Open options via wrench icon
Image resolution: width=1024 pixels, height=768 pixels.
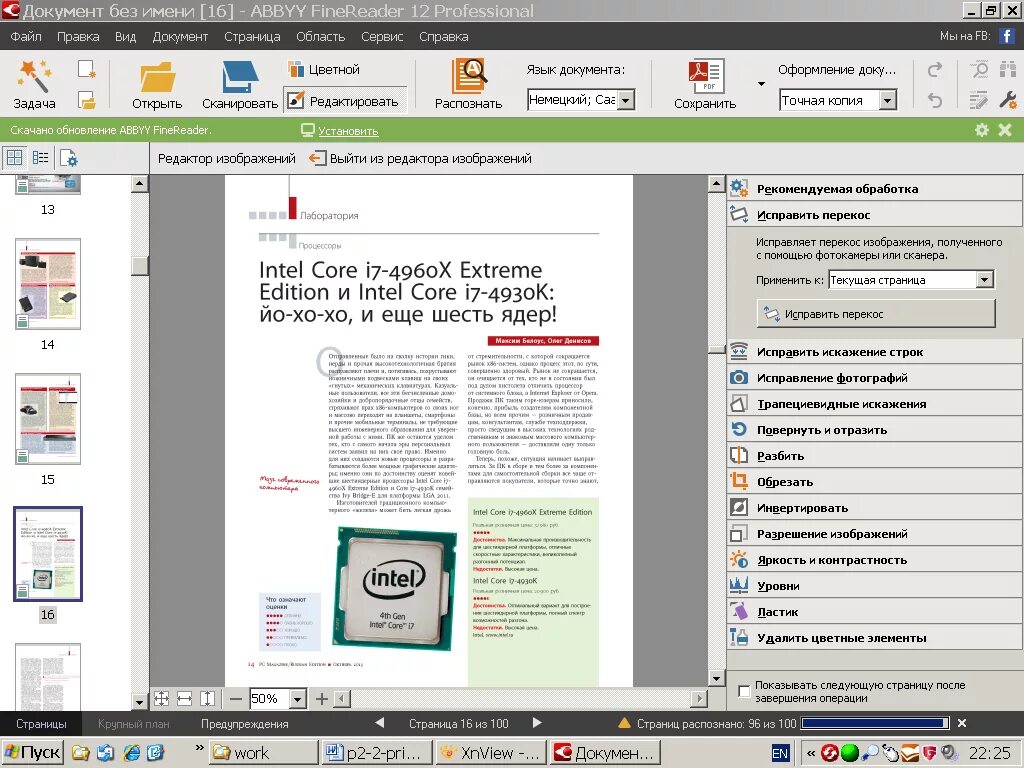point(1008,101)
